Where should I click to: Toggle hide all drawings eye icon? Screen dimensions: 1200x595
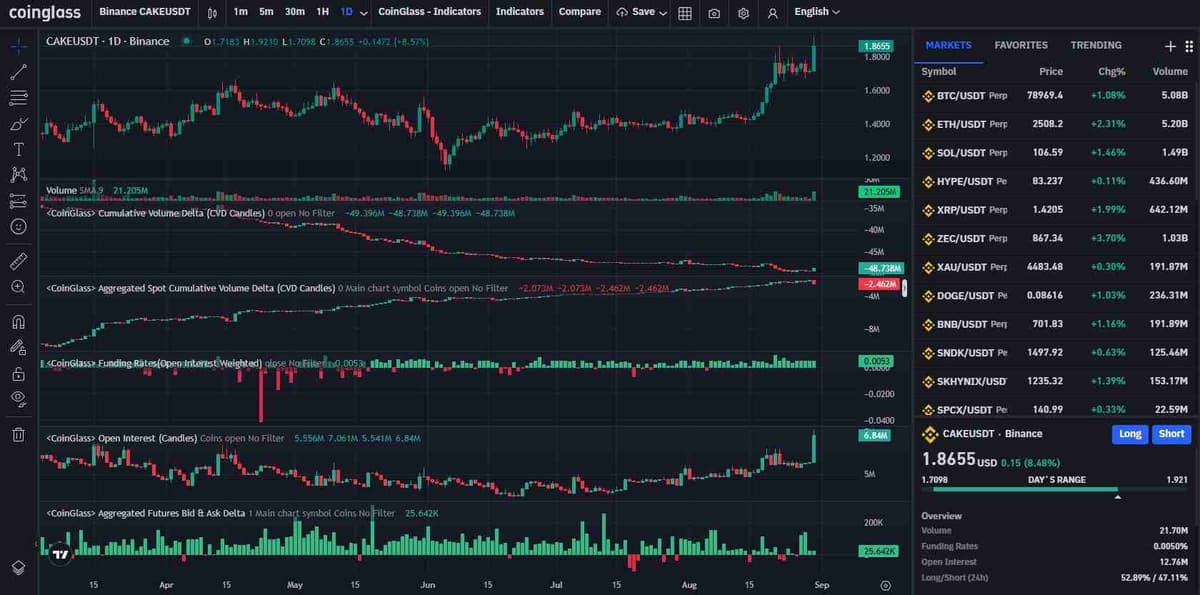(x=18, y=399)
